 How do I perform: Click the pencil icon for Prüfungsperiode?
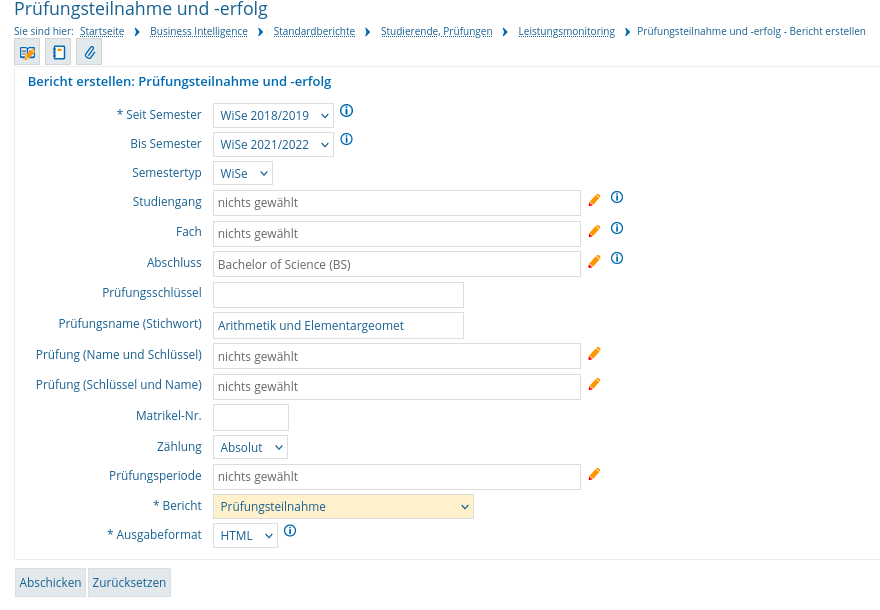coord(594,474)
